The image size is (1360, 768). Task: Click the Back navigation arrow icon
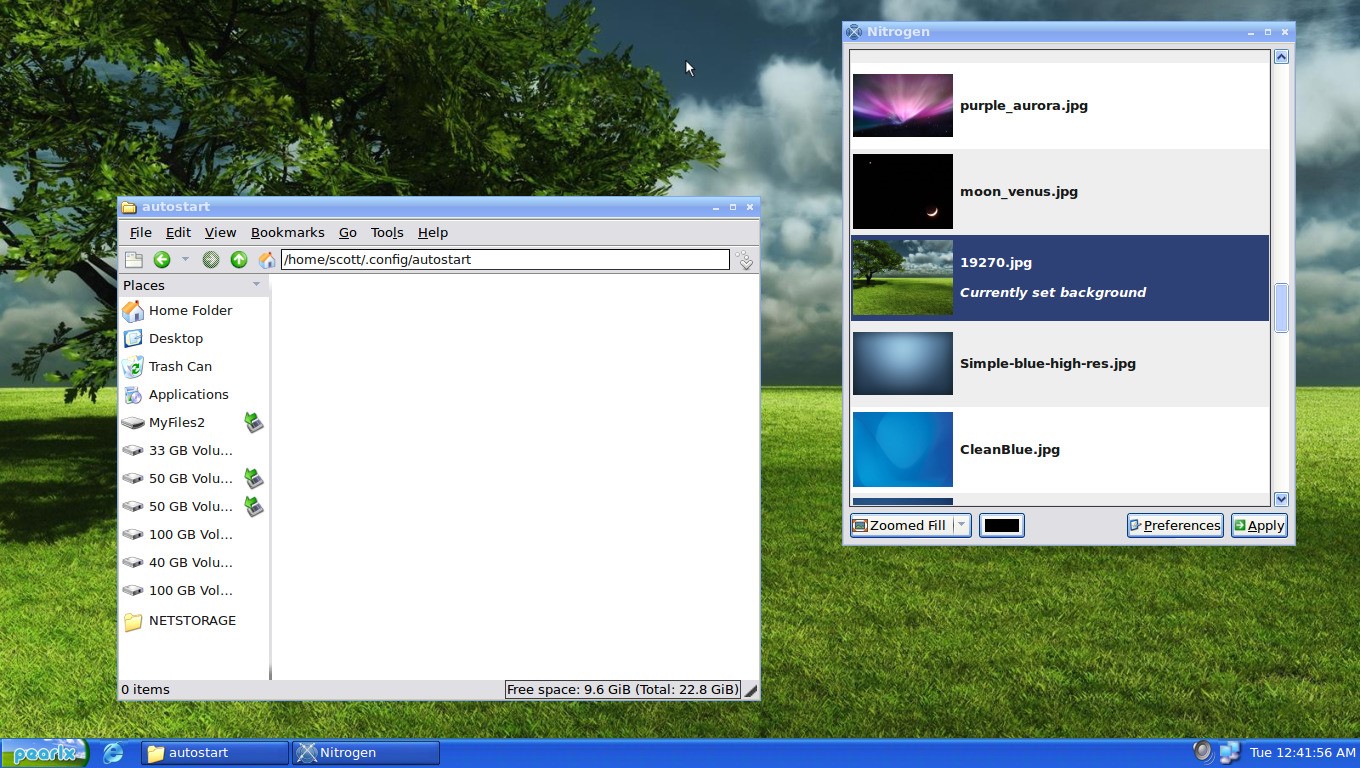click(x=161, y=259)
